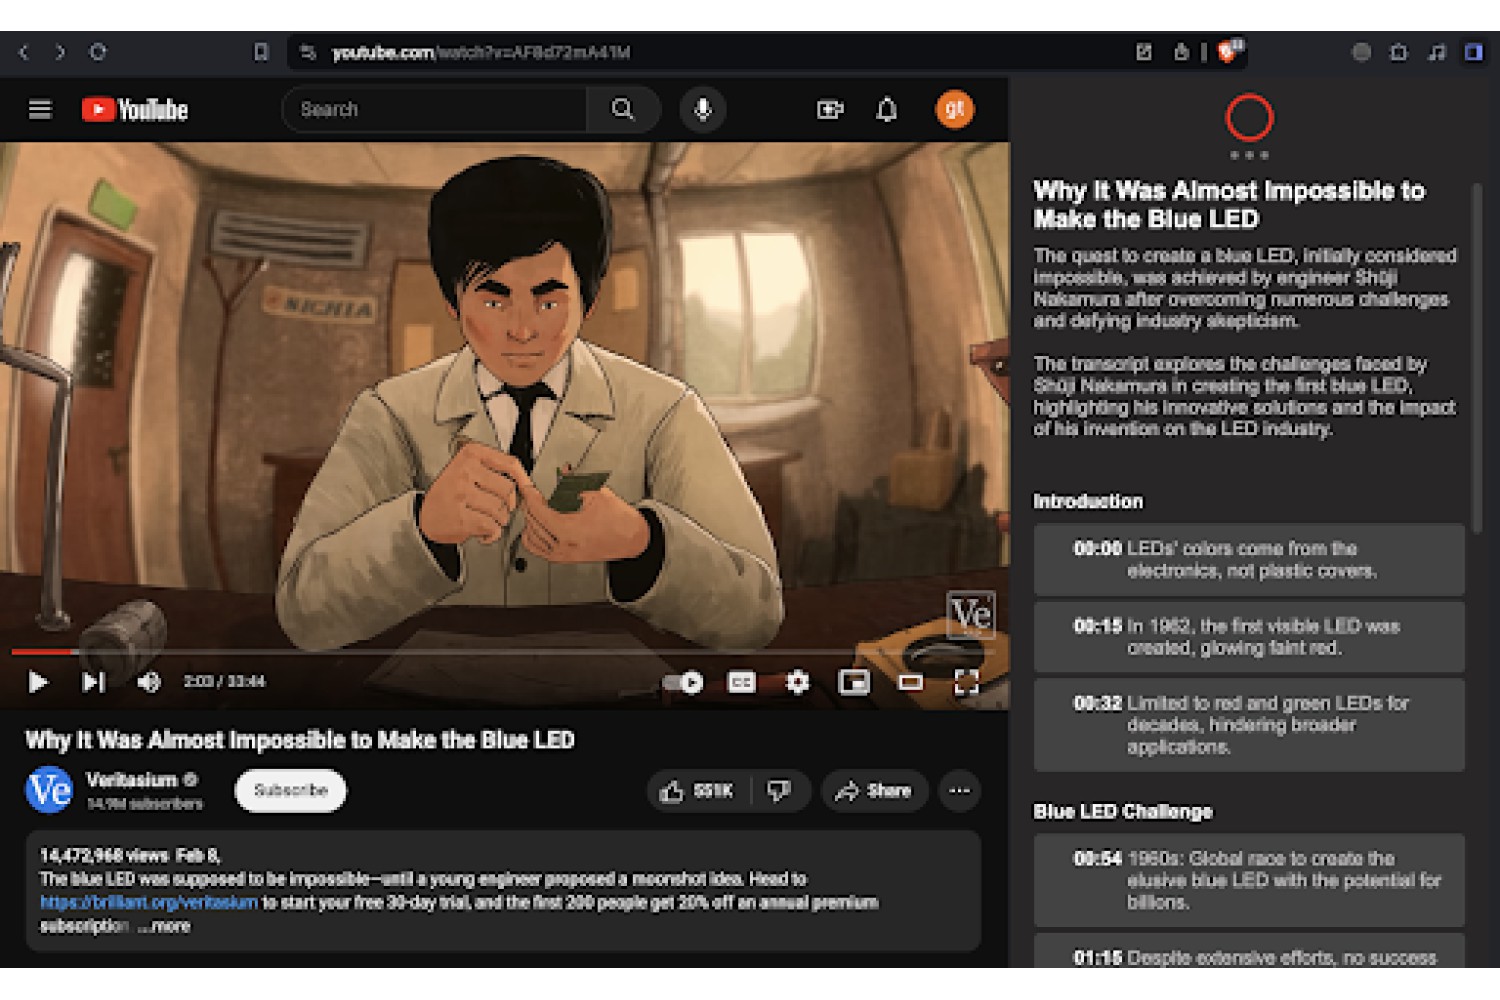Bookmark this page using the bookmark icon

point(261,52)
